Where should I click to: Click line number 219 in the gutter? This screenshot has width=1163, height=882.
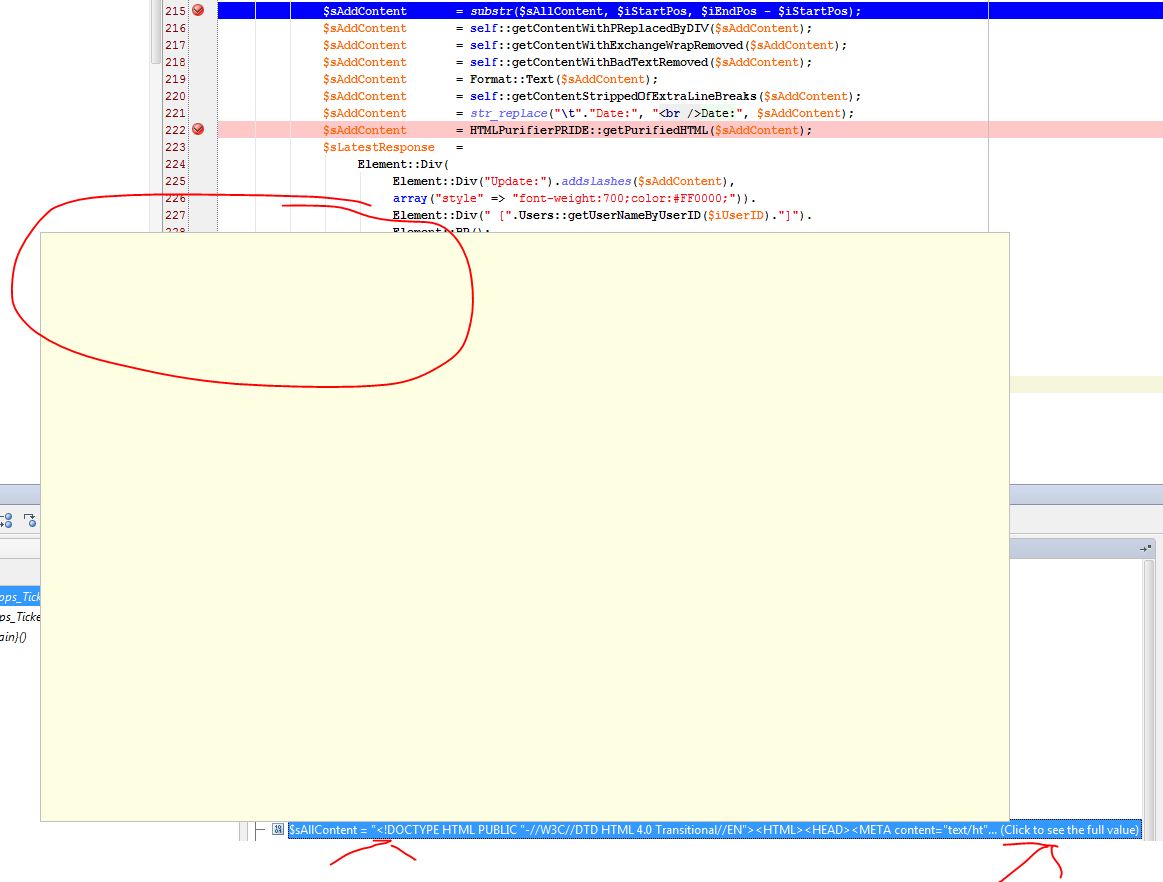[175, 79]
